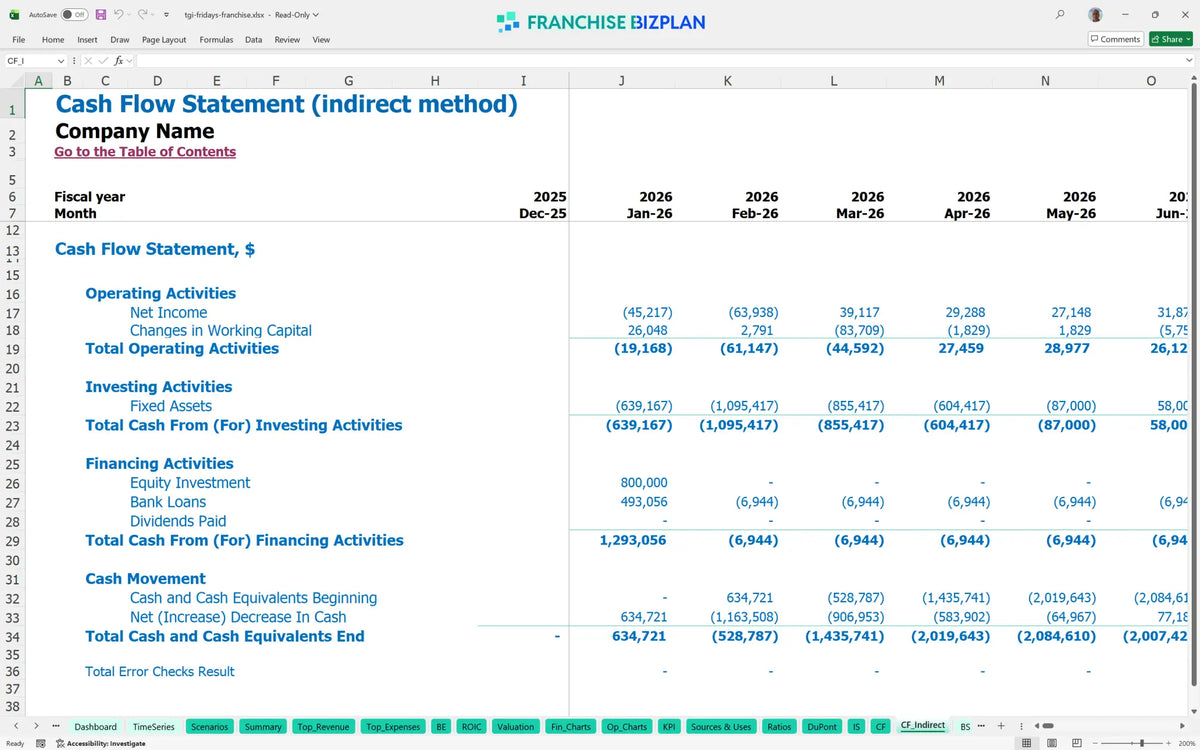Click the zoom in plus button
Screen dimensions: 1200x750
point(1166,743)
